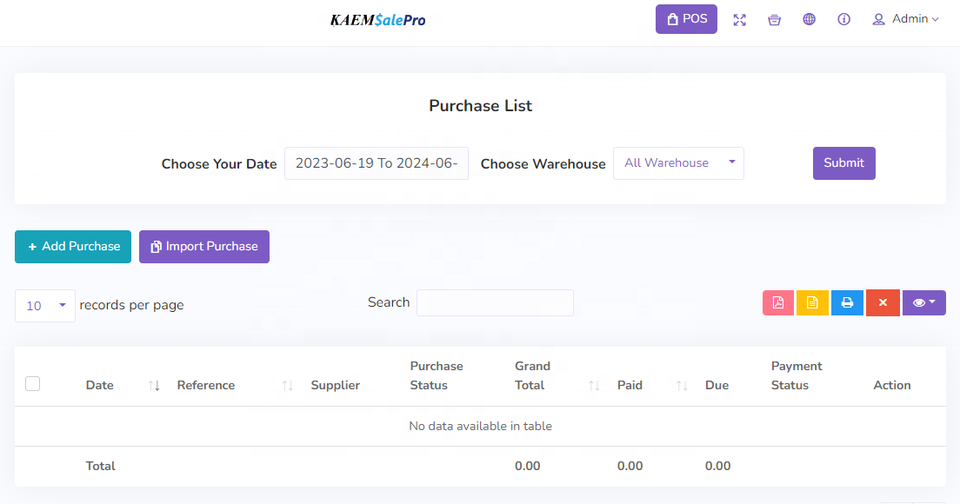Print the purchase list
This screenshot has width=960, height=504.
tap(847, 303)
